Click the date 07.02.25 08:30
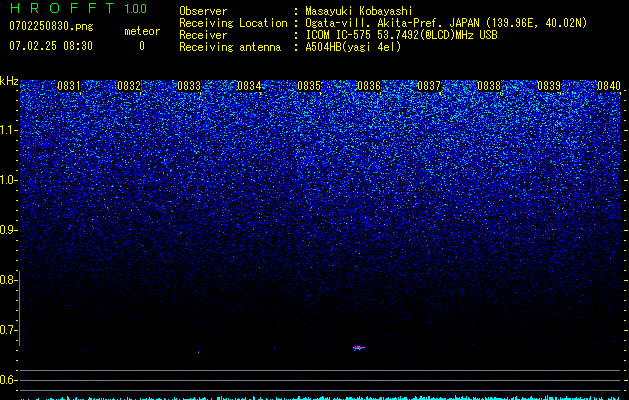The height and width of the screenshot is (400, 629). [51, 46]
